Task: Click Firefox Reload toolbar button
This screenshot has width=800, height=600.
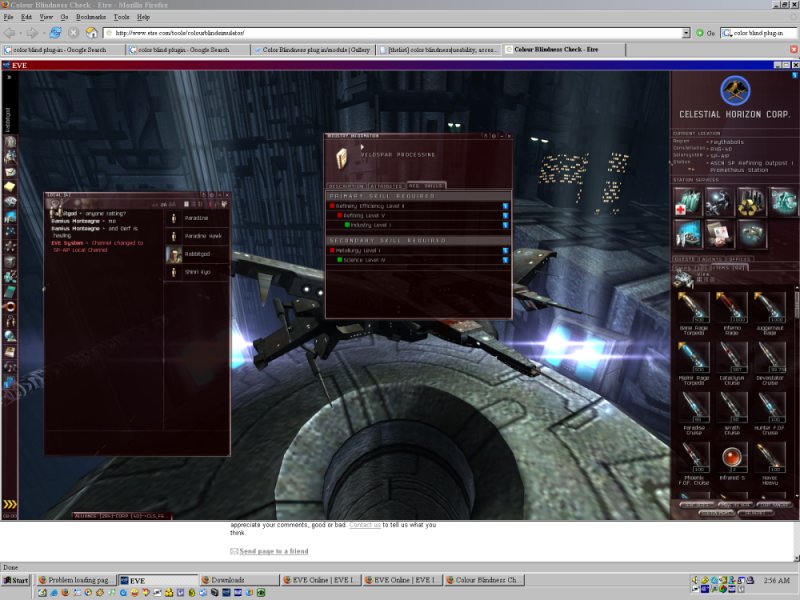Action: pos(55,33)
